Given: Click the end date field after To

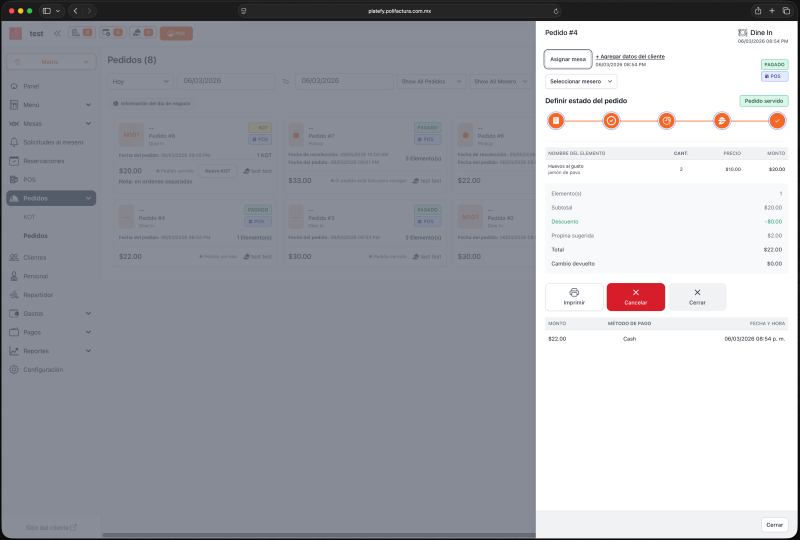Looking at the screenshot, I should pyautogui.click(x=344, y=81).
